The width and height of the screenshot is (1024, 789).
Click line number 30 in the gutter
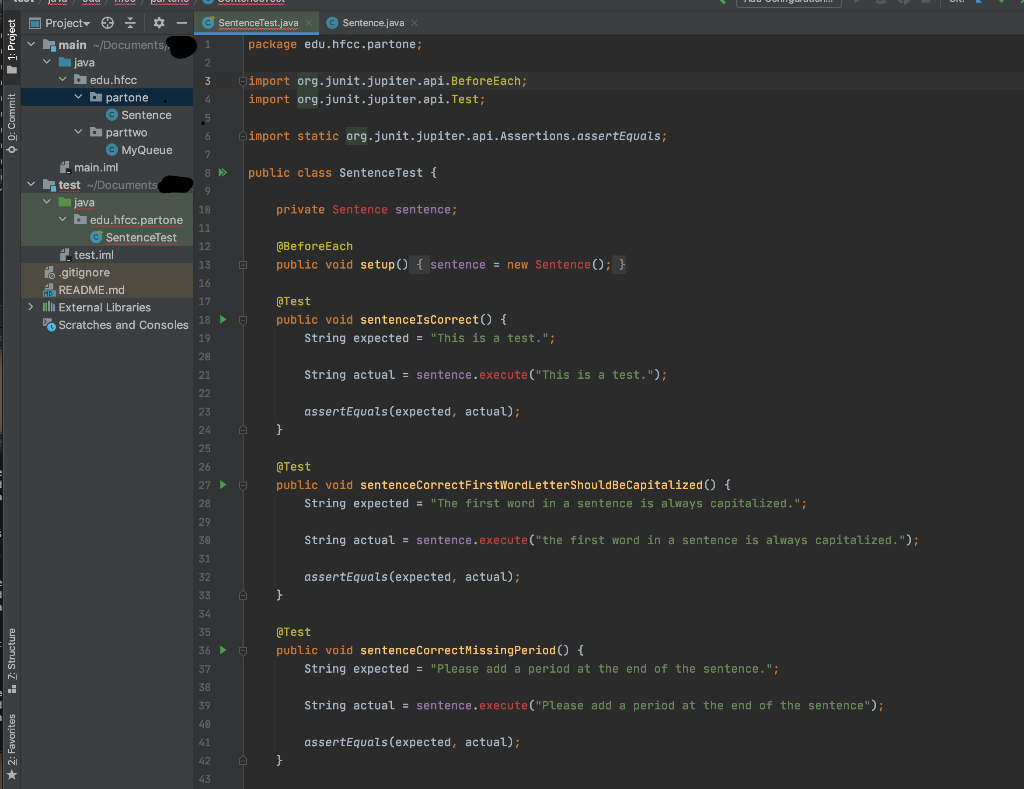click(x=204, y=540)
